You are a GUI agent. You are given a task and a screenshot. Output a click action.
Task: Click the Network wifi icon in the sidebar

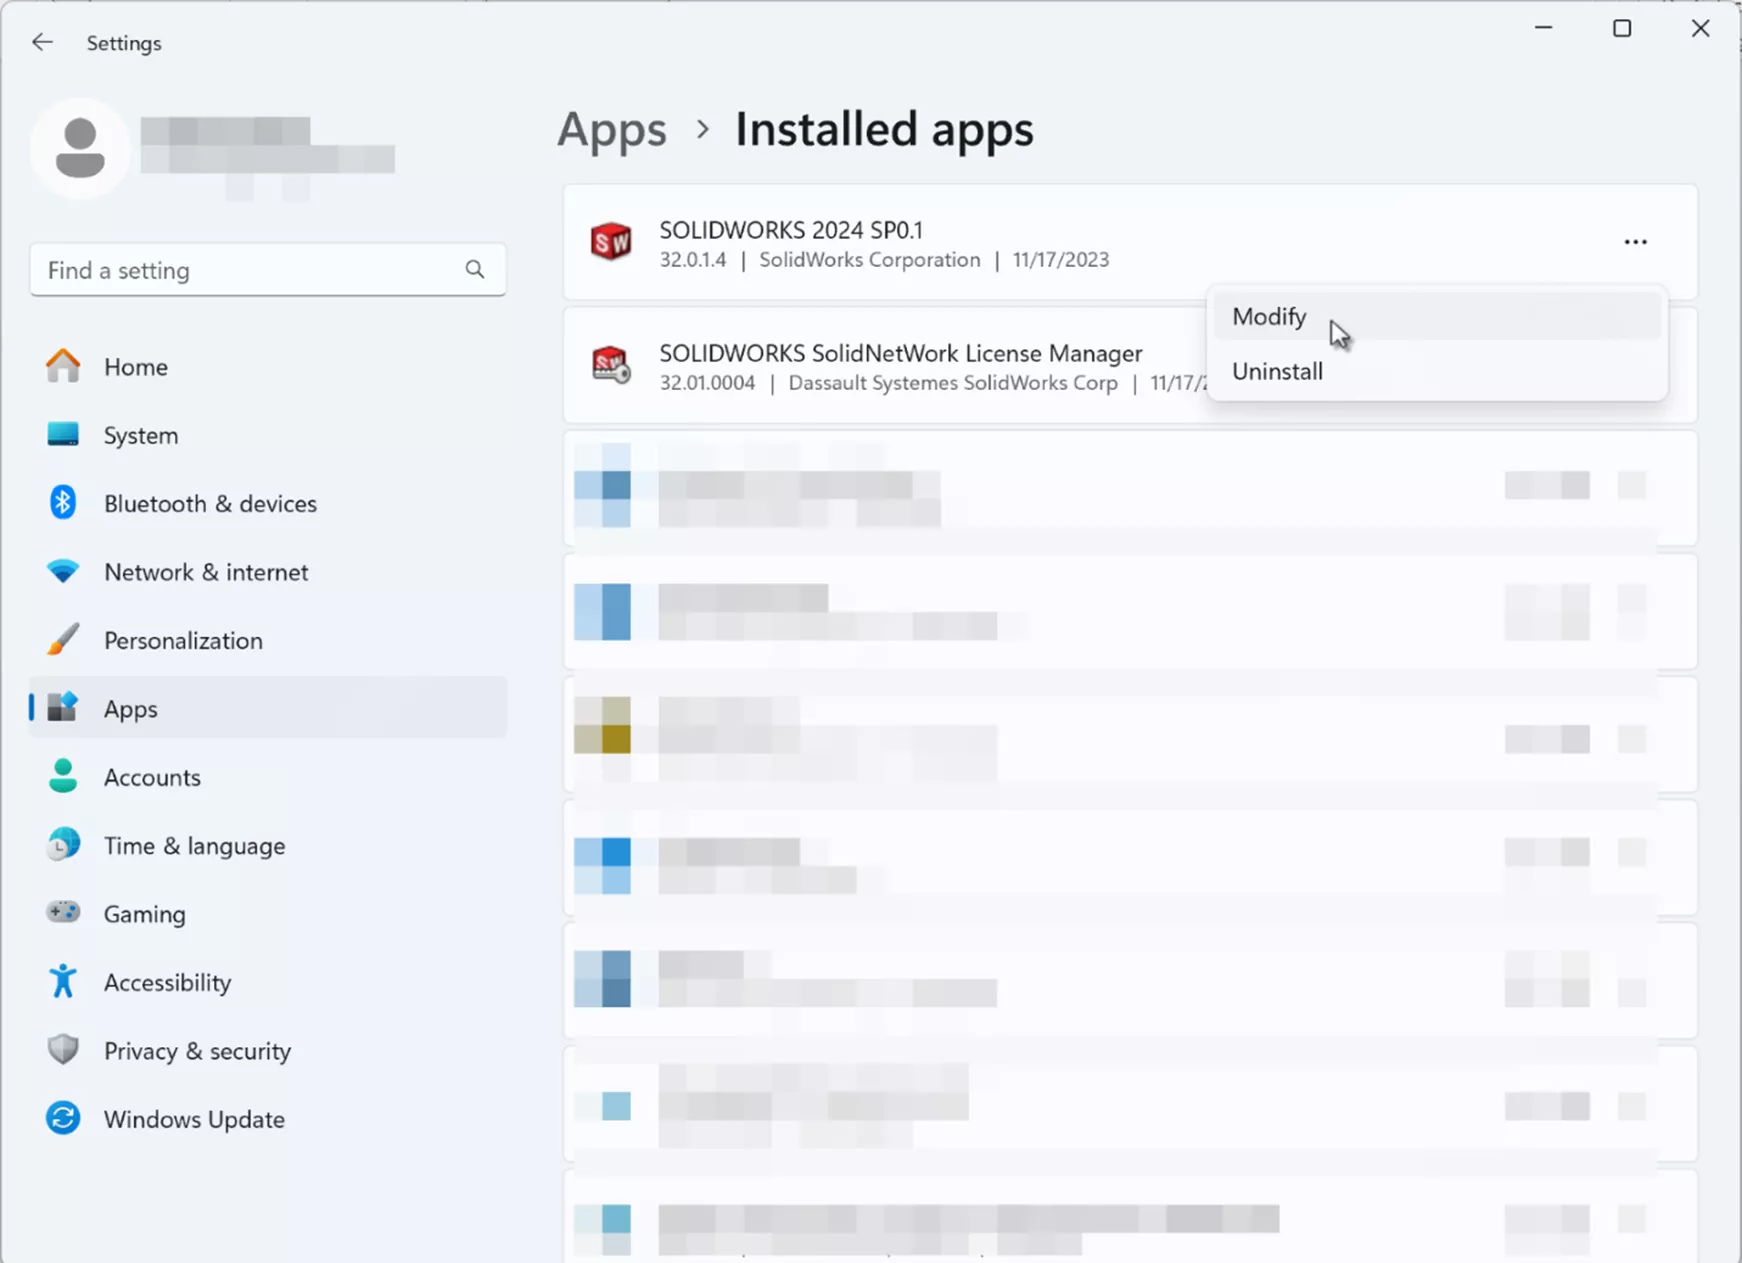63,571
